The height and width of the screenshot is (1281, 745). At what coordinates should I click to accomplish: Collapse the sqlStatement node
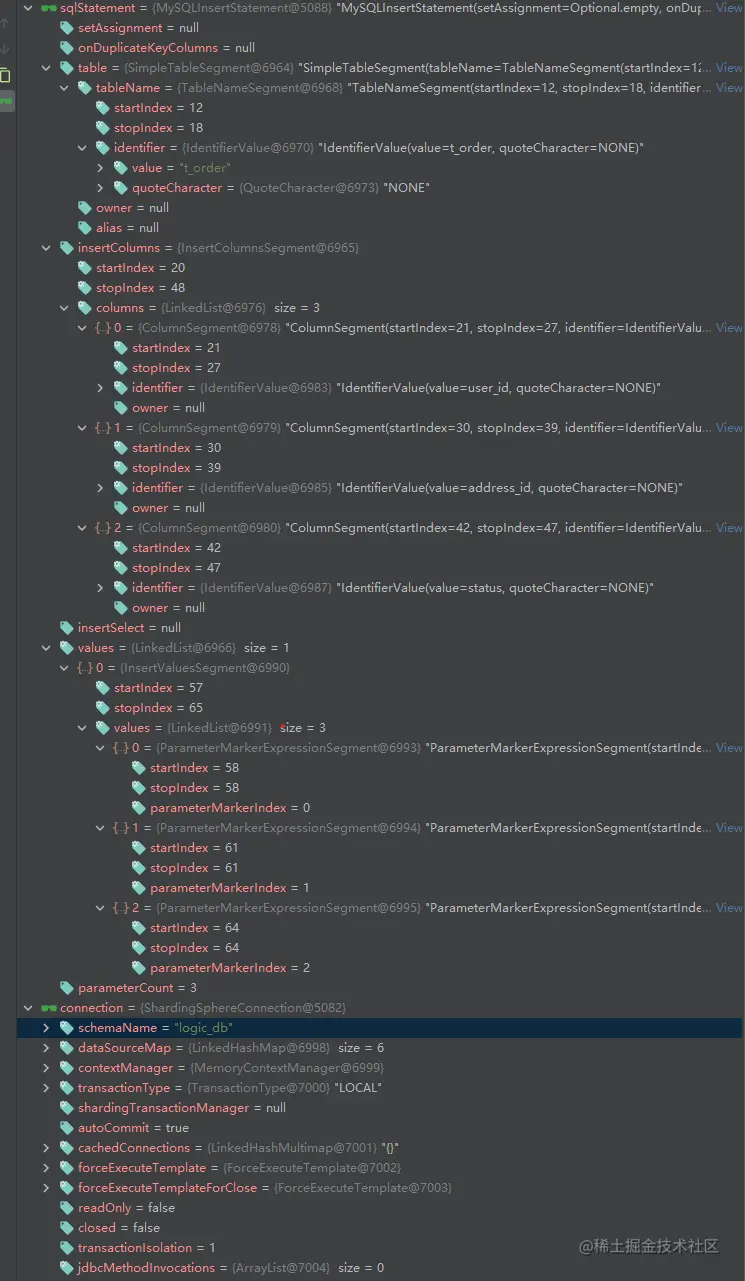tap(28, 8)
